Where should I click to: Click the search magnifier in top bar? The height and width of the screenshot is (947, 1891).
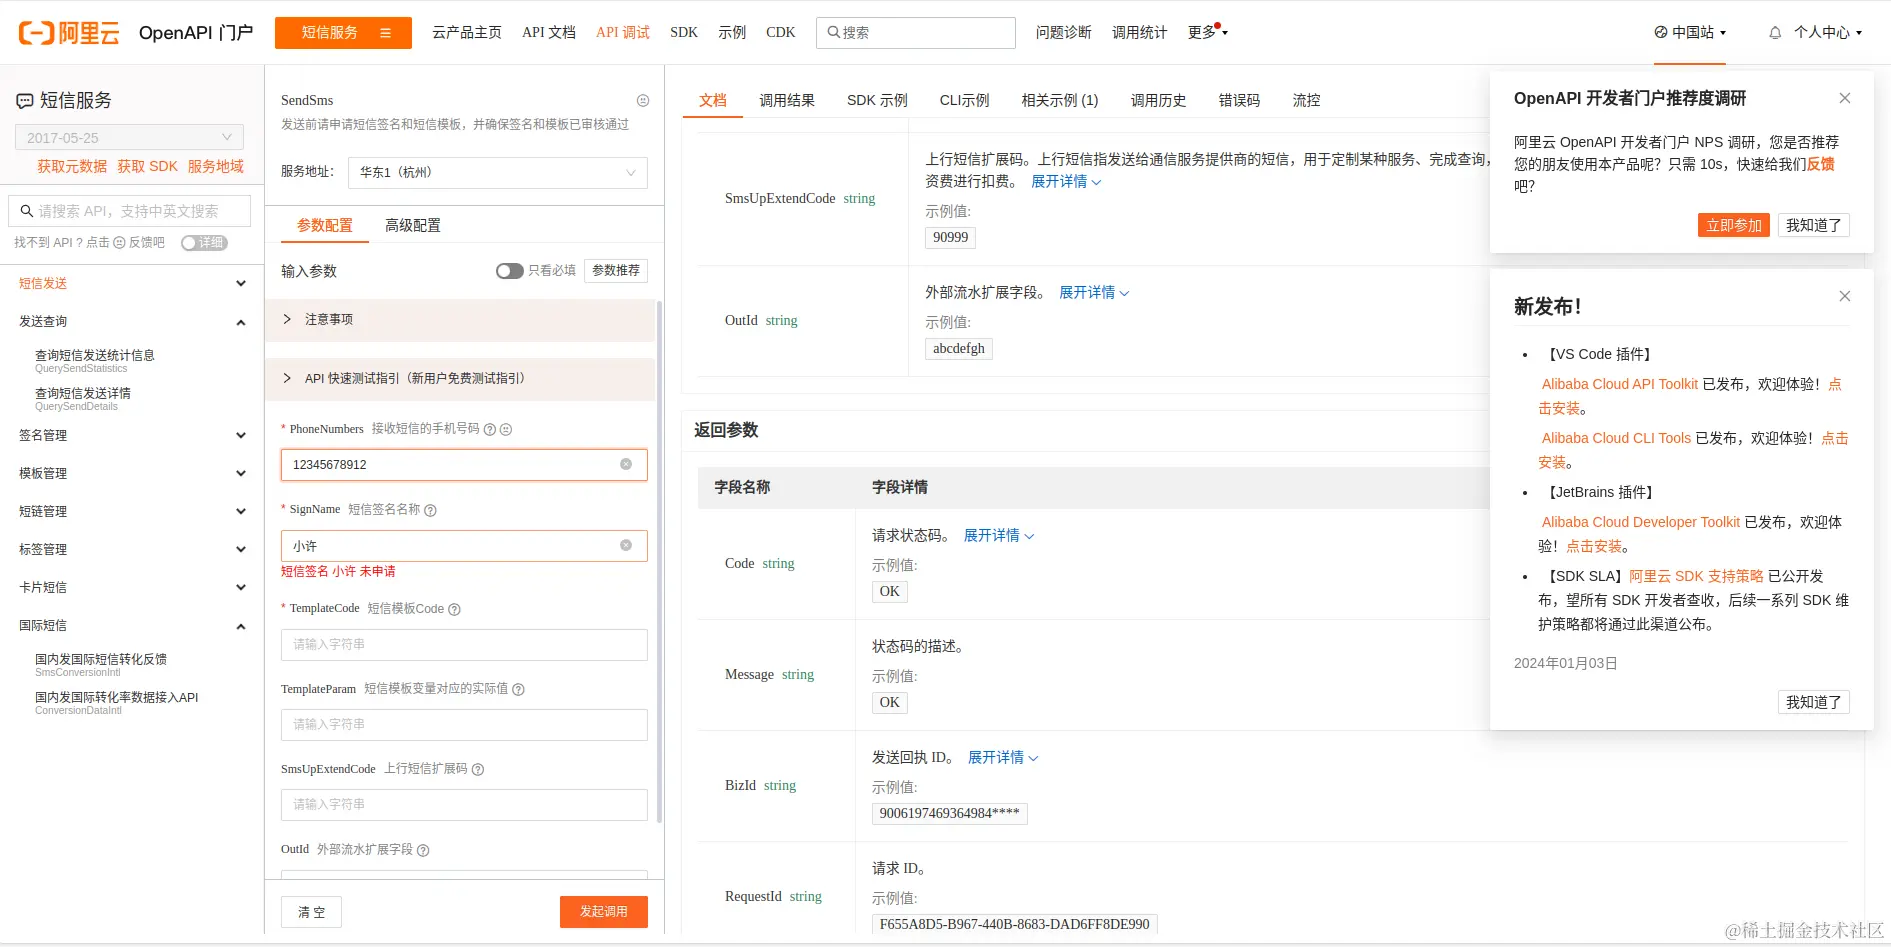coord(833,32)
